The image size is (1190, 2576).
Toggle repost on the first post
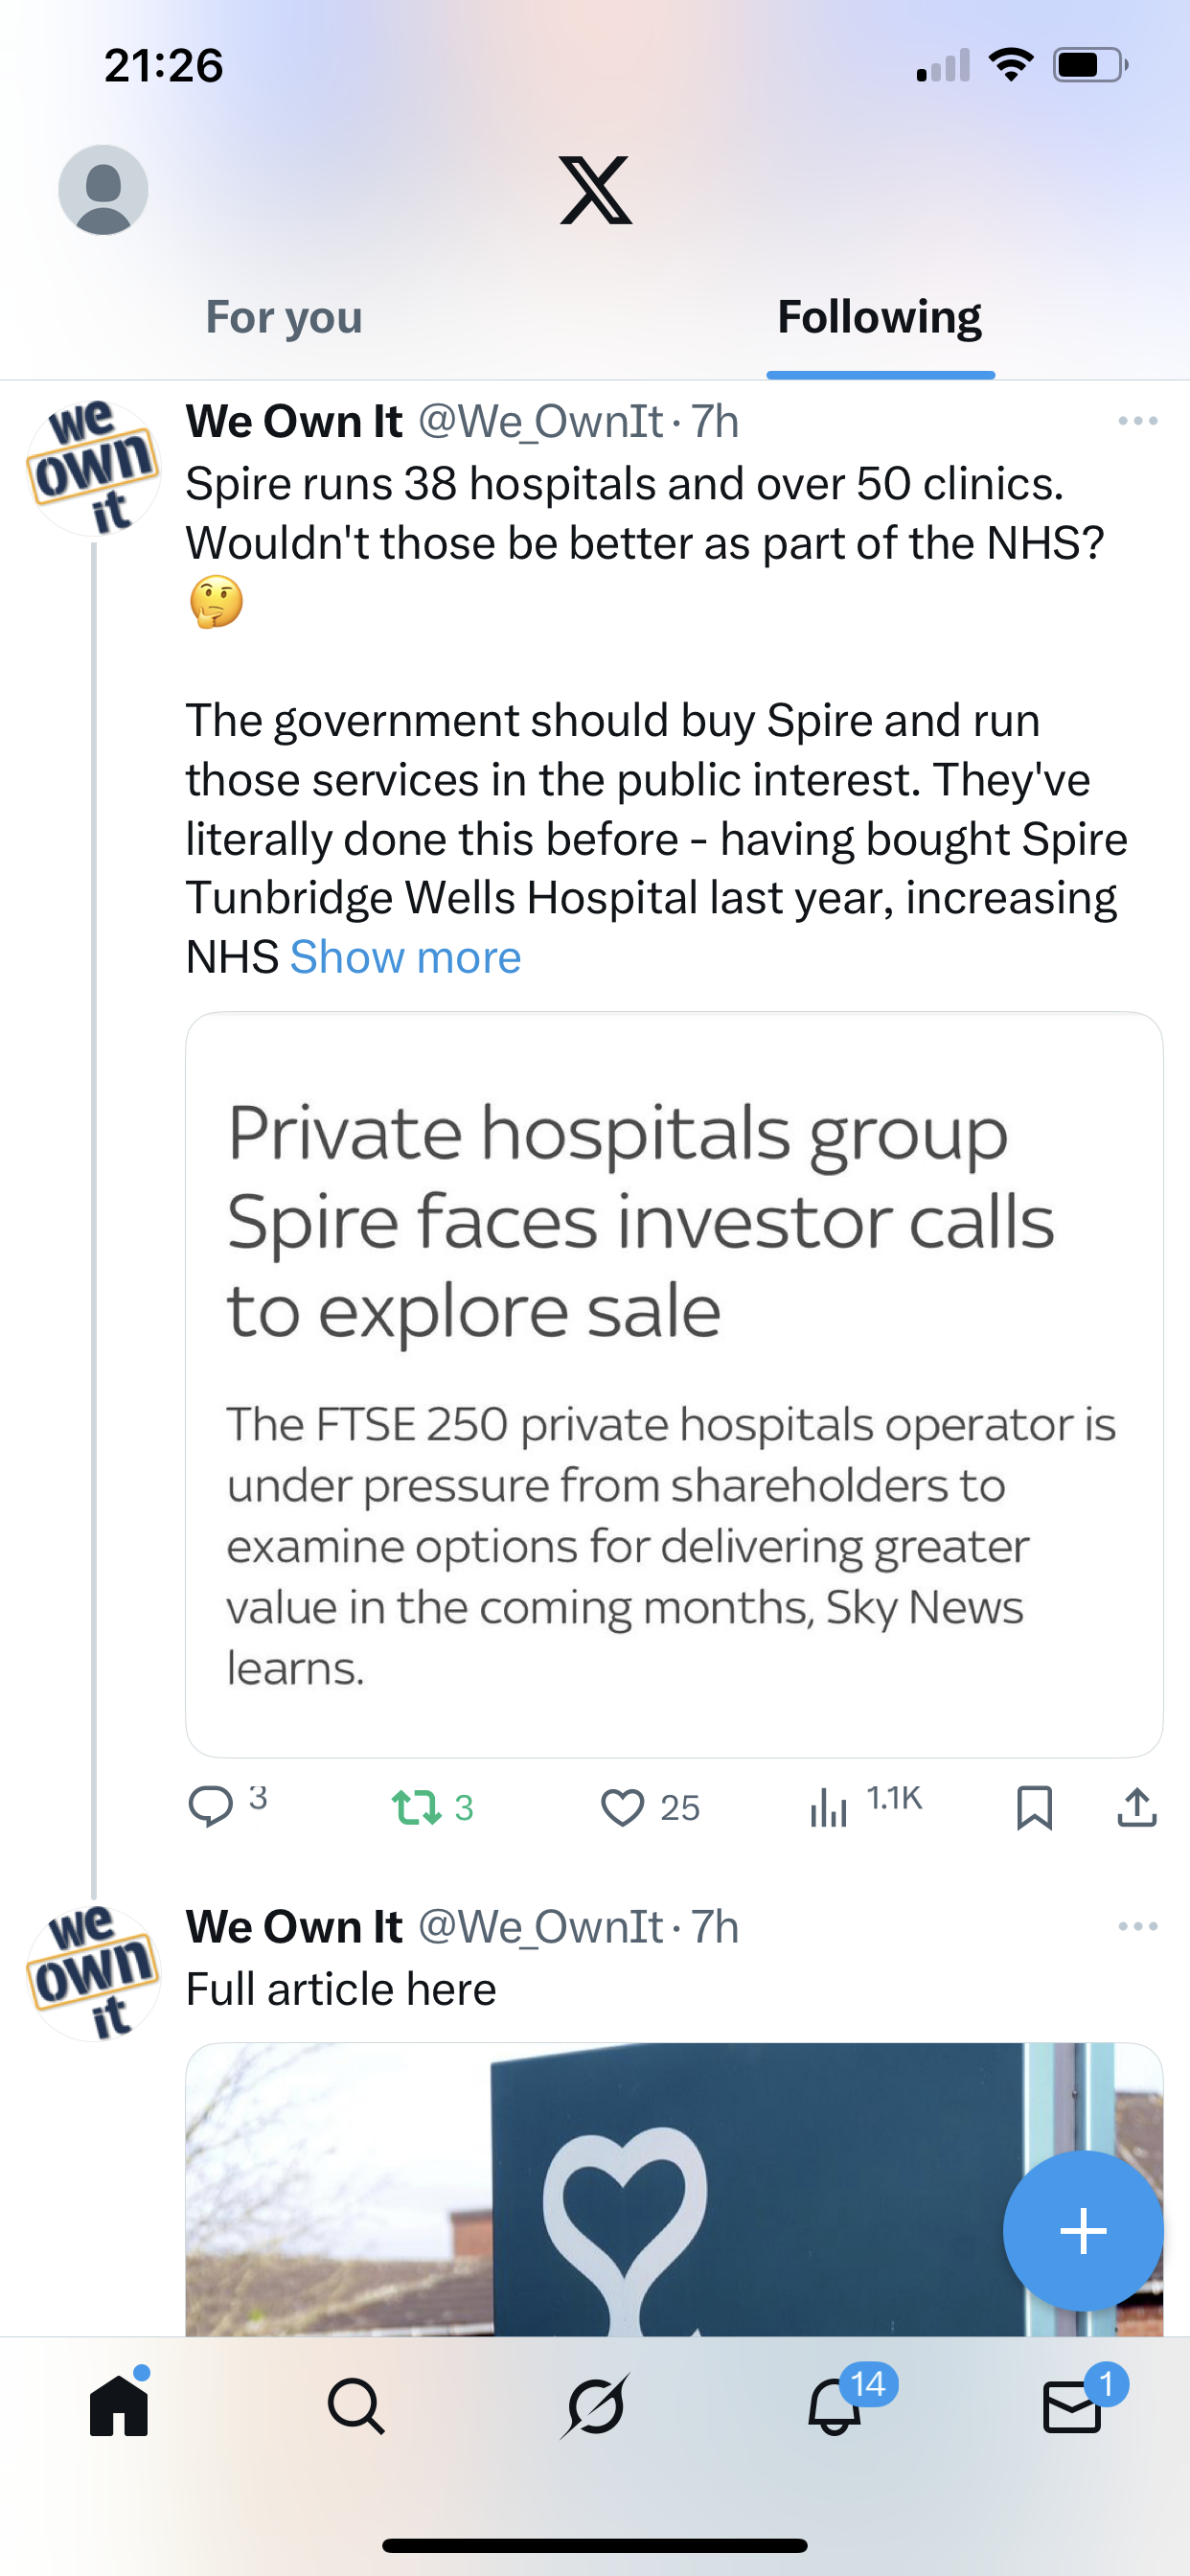coord(417,1806)
